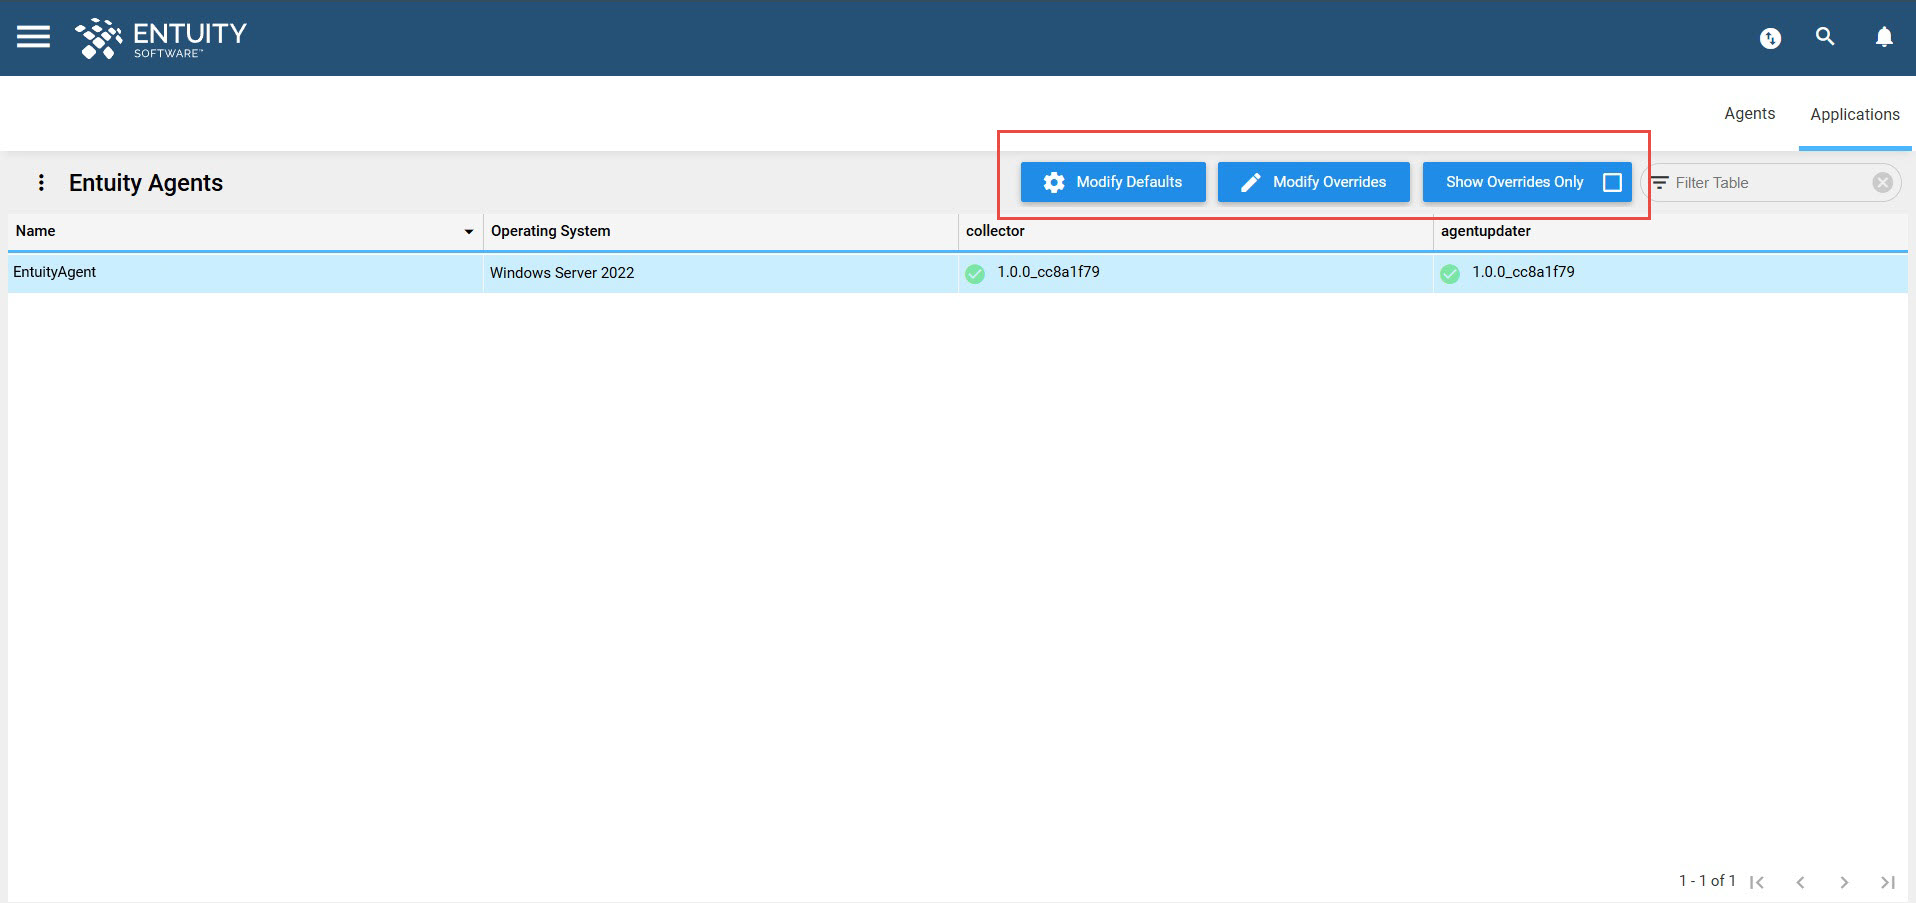Click the 1 - 1 of 1 pagination text
The height and width of the screenshot is (903, 1916).
coord(1707,881)
